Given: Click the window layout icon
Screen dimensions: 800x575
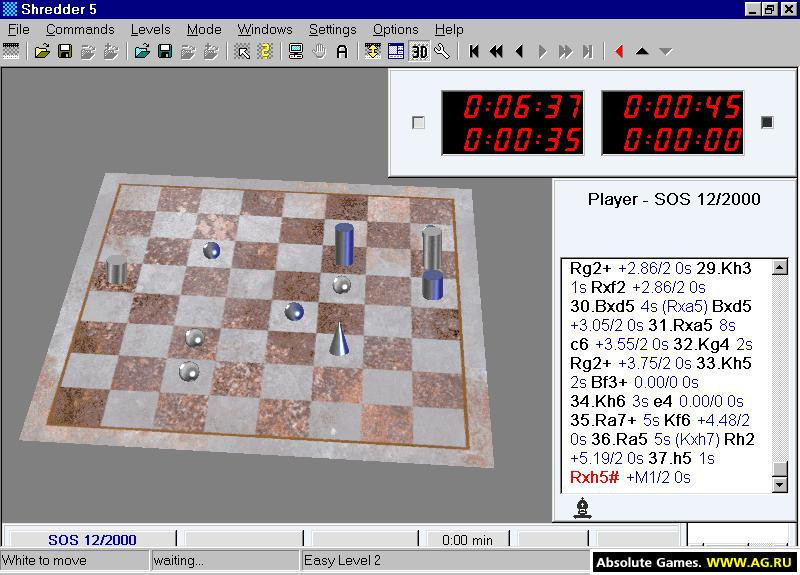Looking at the screenshot, I should [396, 52].
